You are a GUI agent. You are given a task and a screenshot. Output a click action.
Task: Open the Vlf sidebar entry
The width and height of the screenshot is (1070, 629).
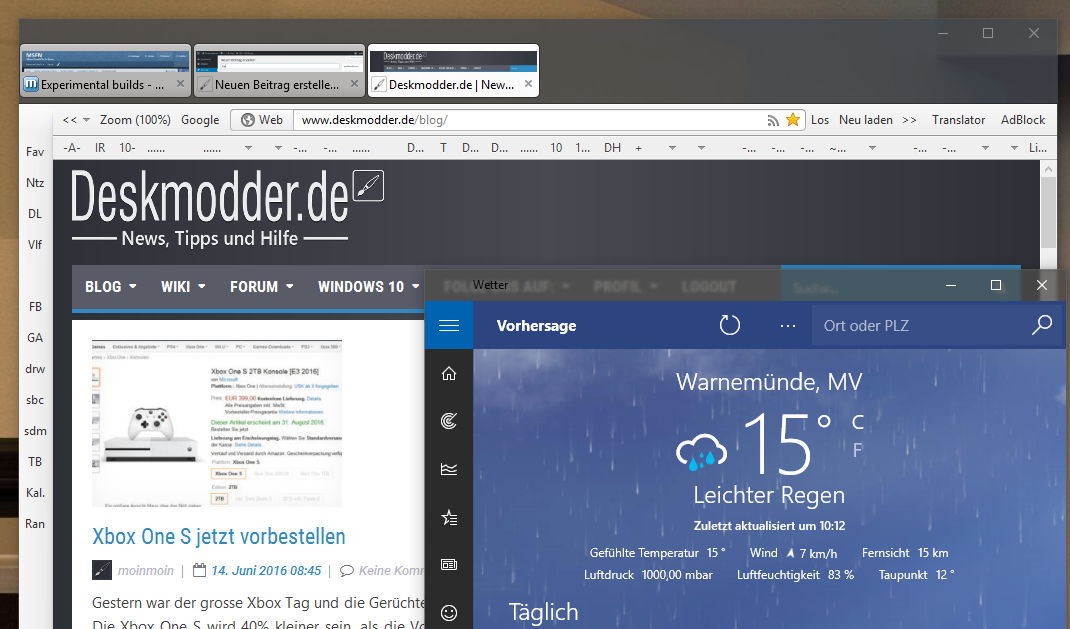[35, 245]
